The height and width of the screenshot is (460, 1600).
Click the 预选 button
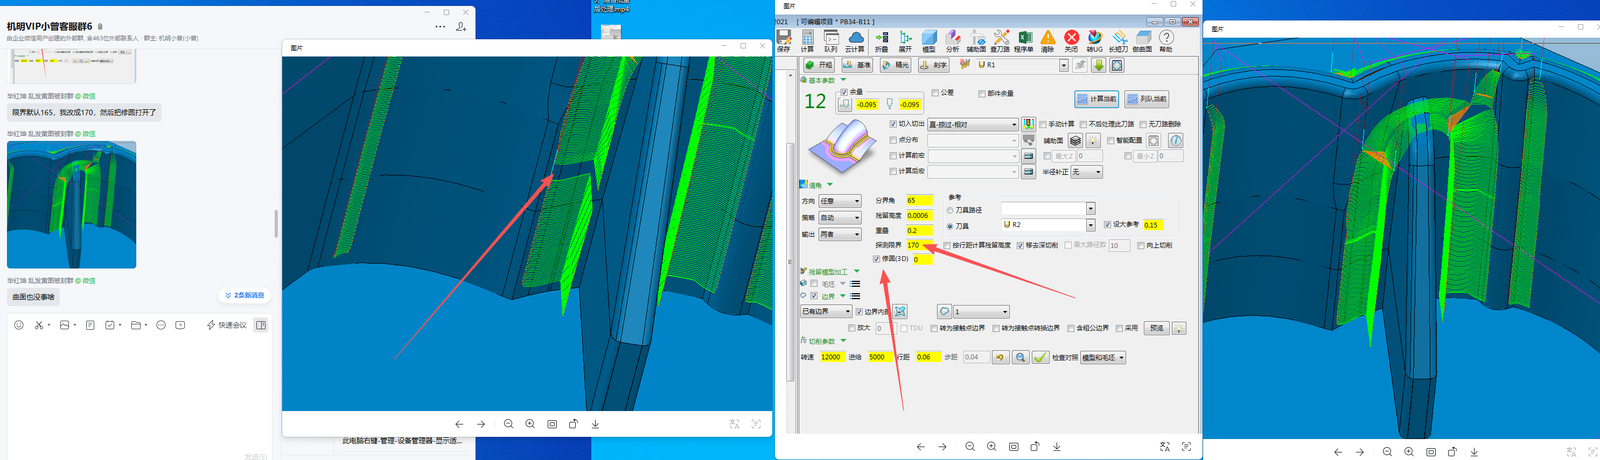[1157, 328]
